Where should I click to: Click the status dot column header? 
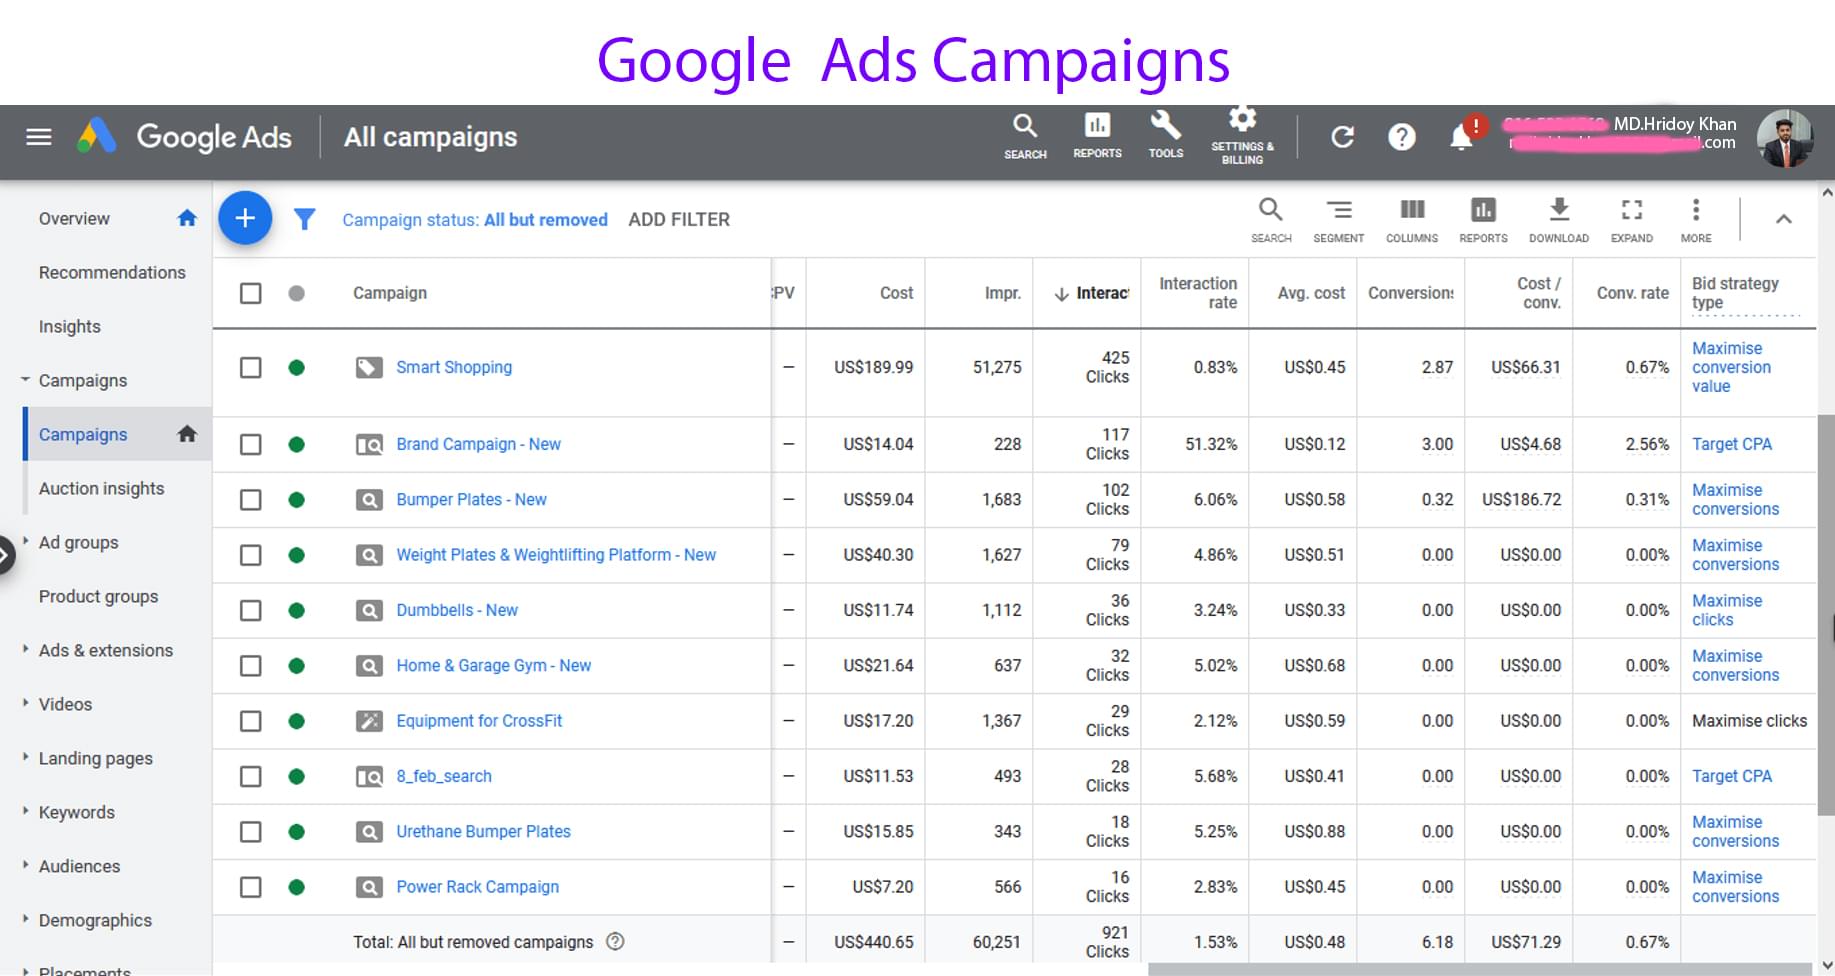(296, 293)
